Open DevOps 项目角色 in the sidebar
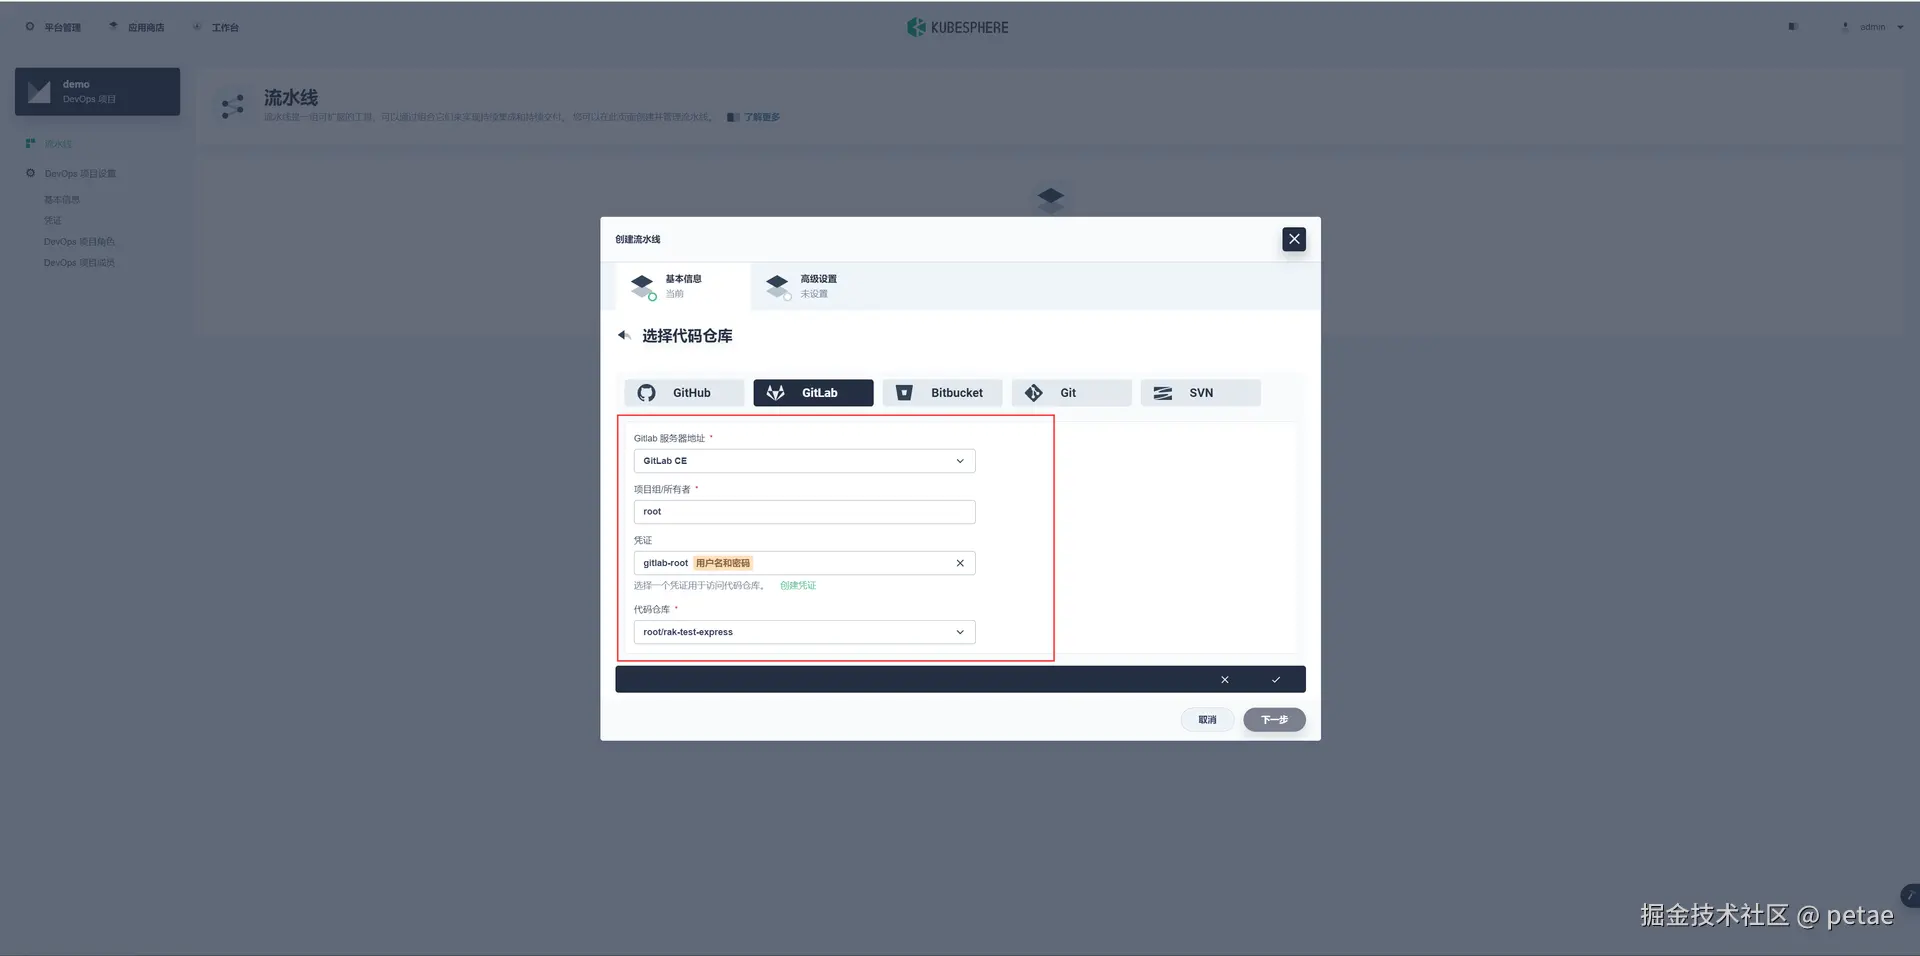Viewport: 1920px width, 956px height. pos(80,242)
